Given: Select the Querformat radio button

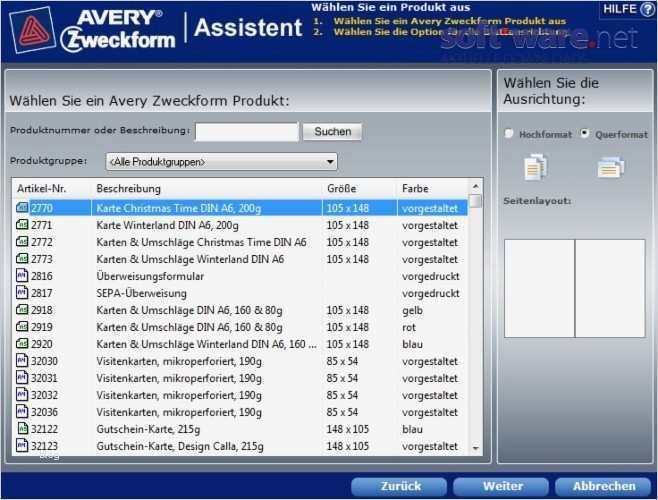Looking at the screenshot, I should click(x=584, y=134).
